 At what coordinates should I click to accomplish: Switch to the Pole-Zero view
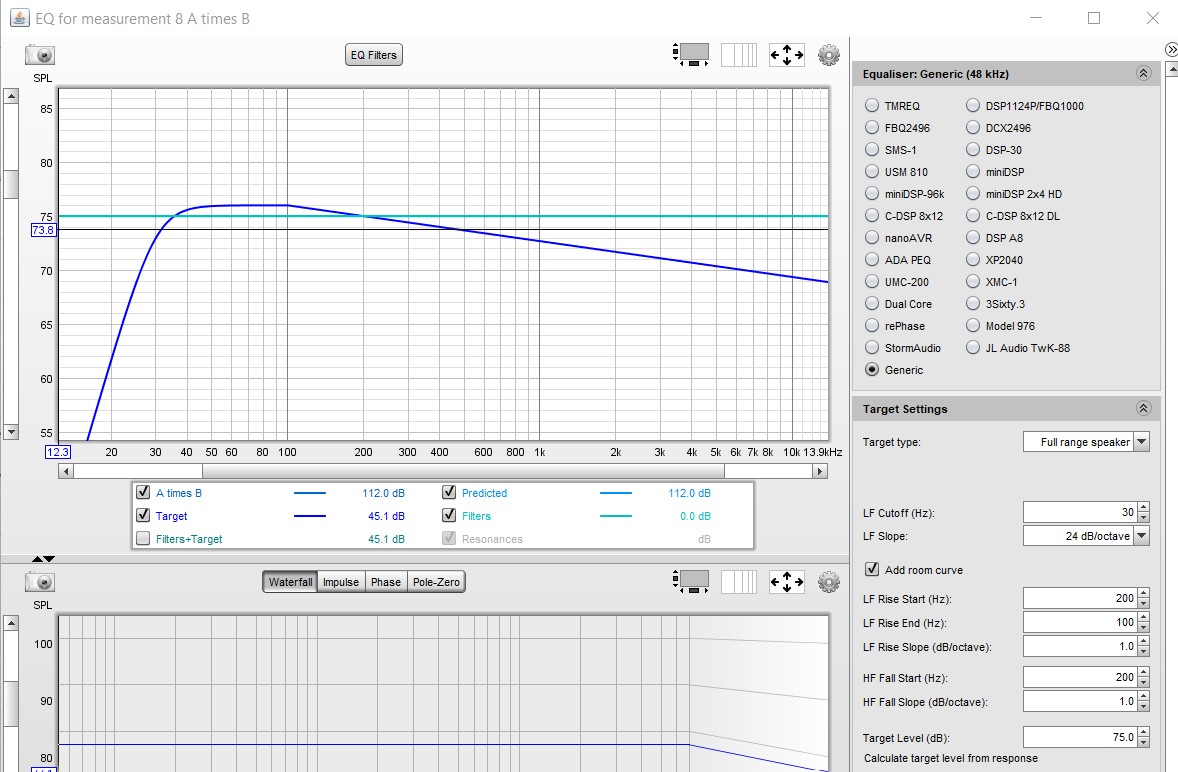coord(436,582)
